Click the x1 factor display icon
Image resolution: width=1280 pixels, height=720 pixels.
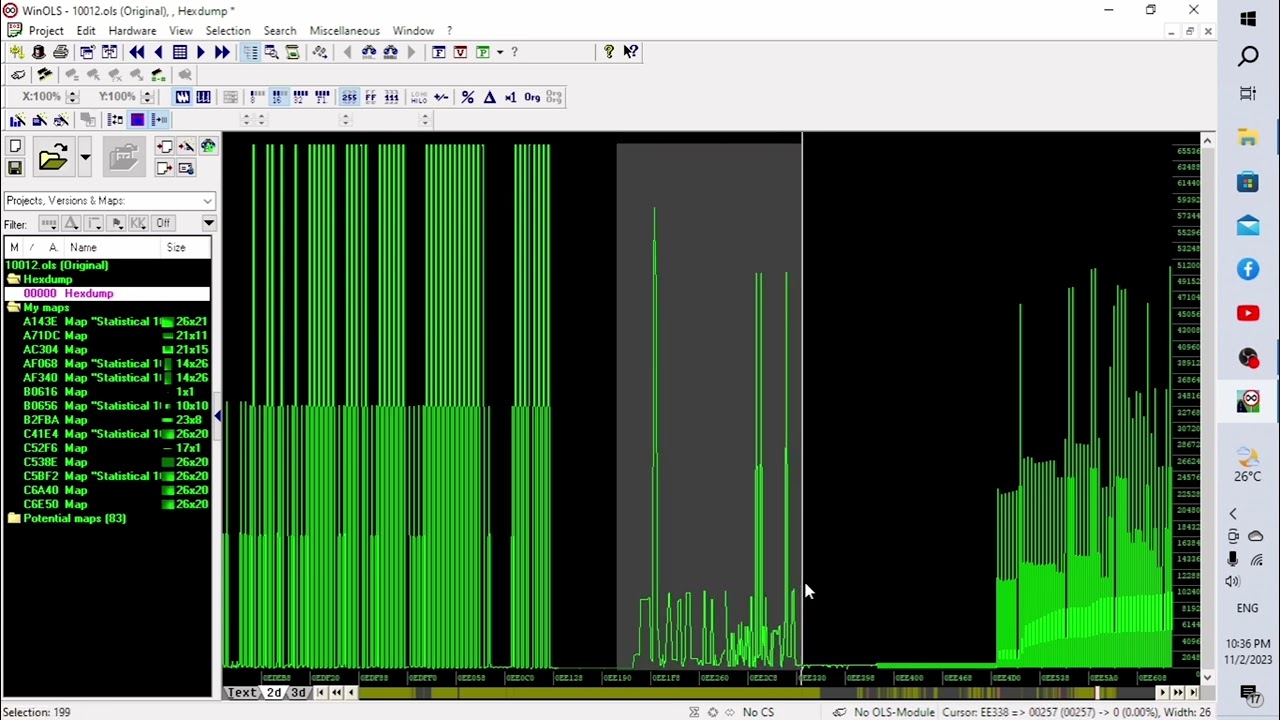(510, 97)
